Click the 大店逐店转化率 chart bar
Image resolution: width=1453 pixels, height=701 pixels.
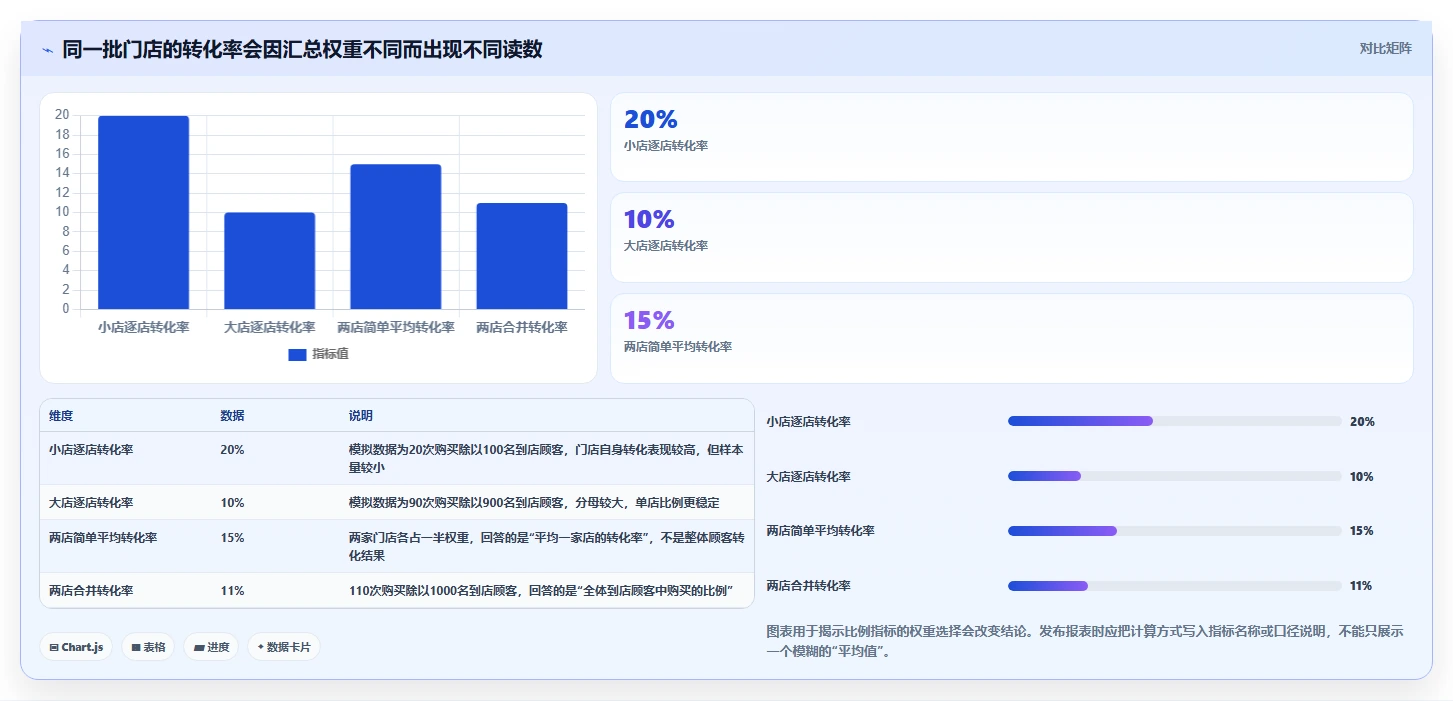270,261
